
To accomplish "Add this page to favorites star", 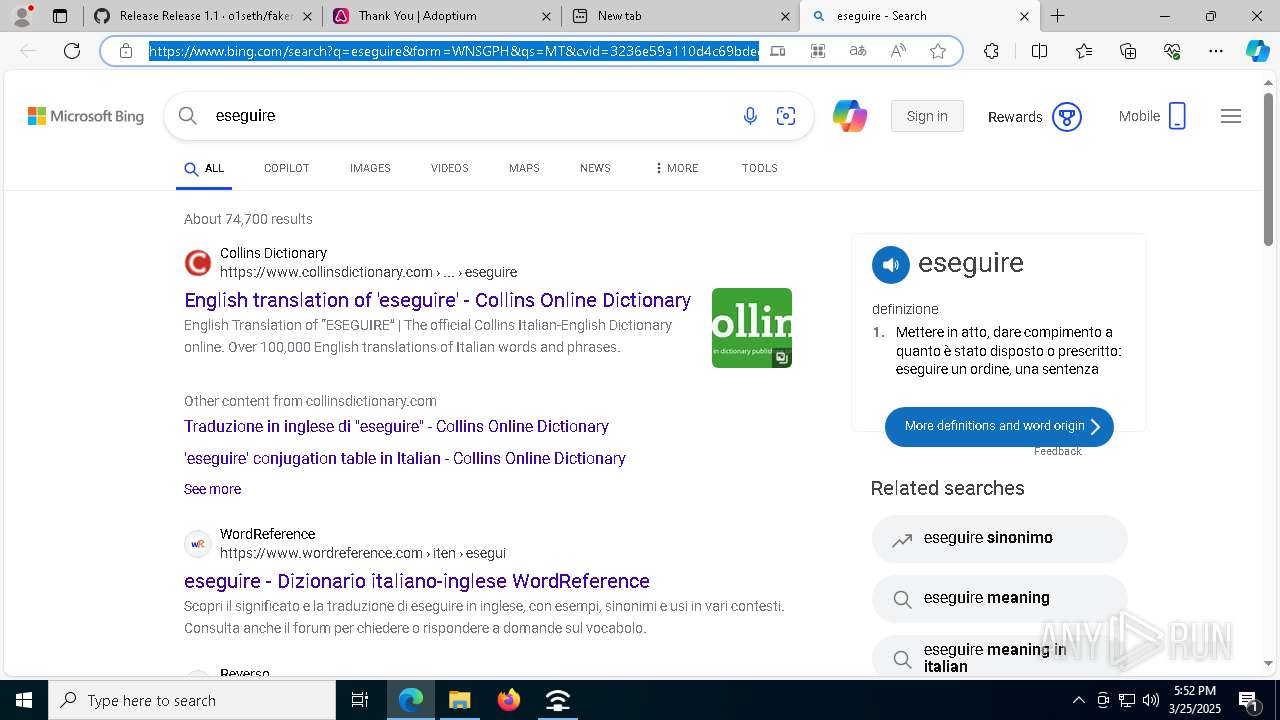I will click(938, 51).
